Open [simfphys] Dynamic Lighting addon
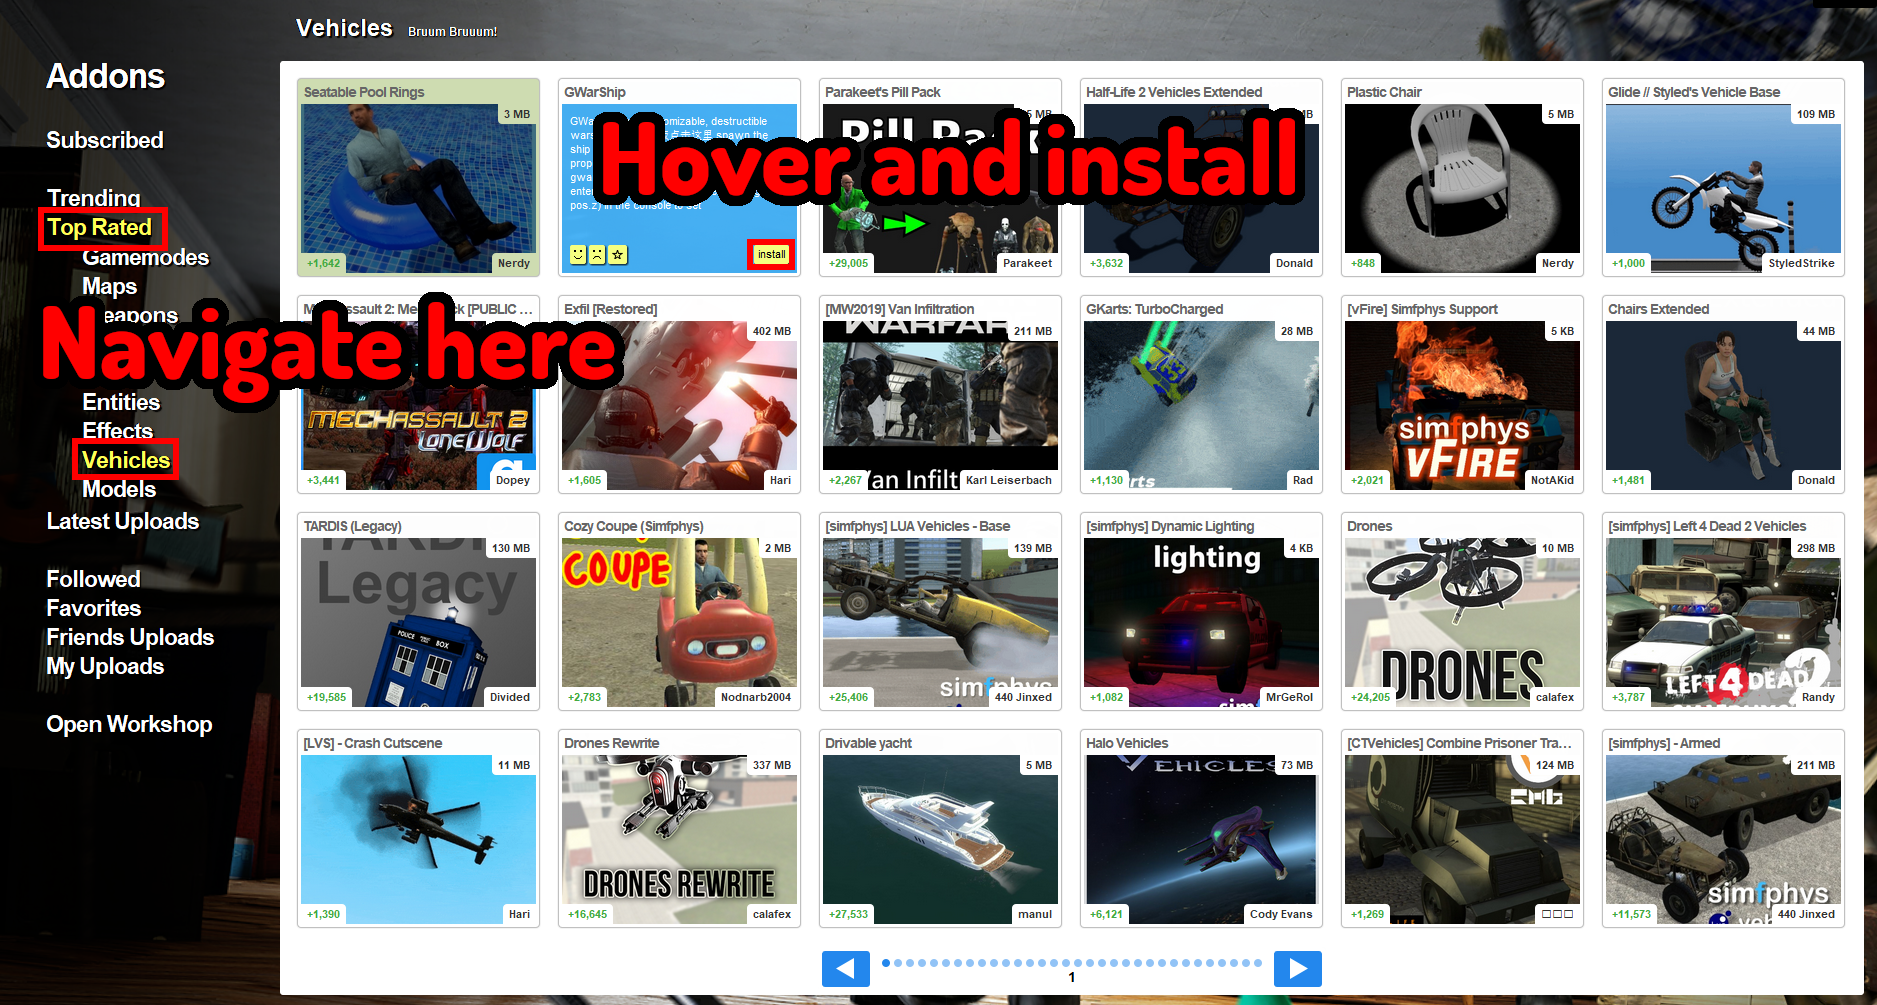Image resolution: width=1877 pixels, height=1005 pixels. point(1201,611)
